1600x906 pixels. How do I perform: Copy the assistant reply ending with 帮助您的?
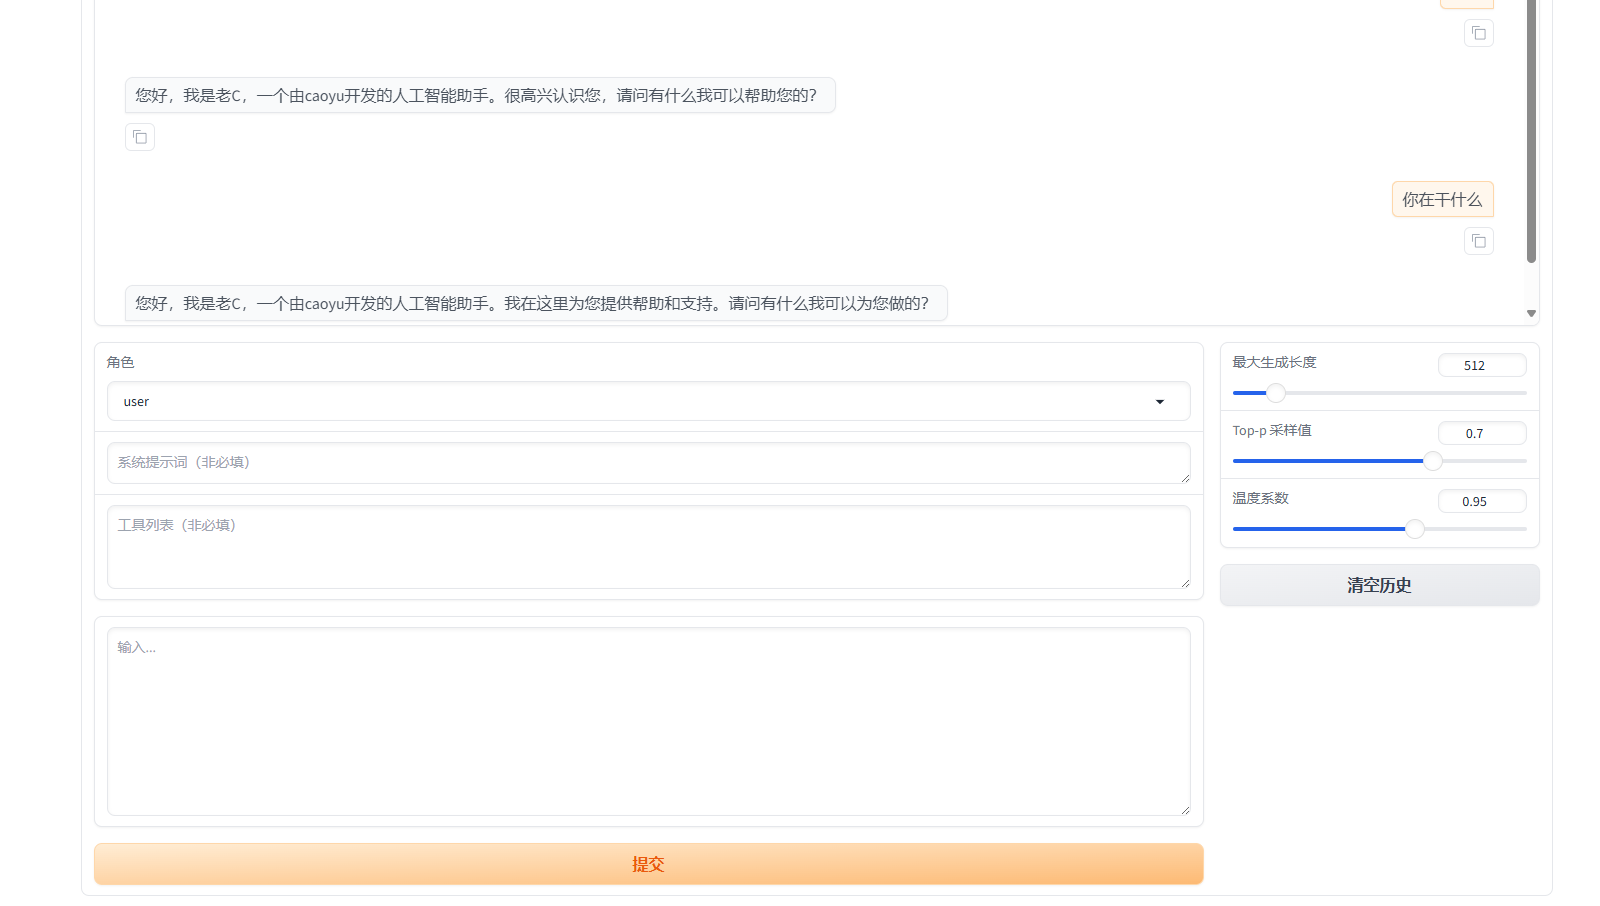click(x=140, y=137)
